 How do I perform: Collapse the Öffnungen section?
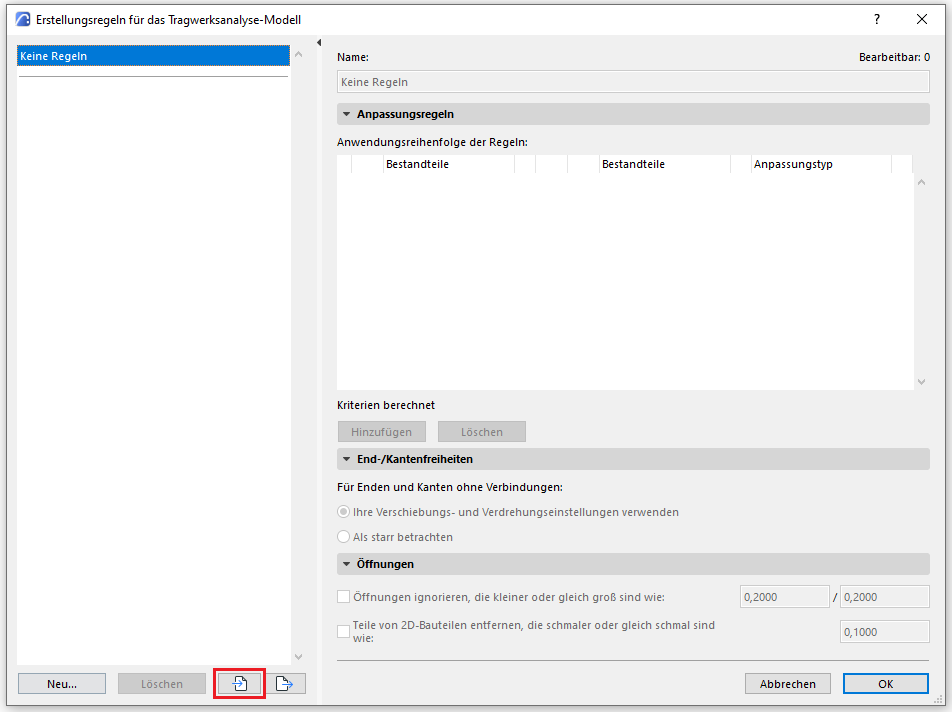pos(347,564)
